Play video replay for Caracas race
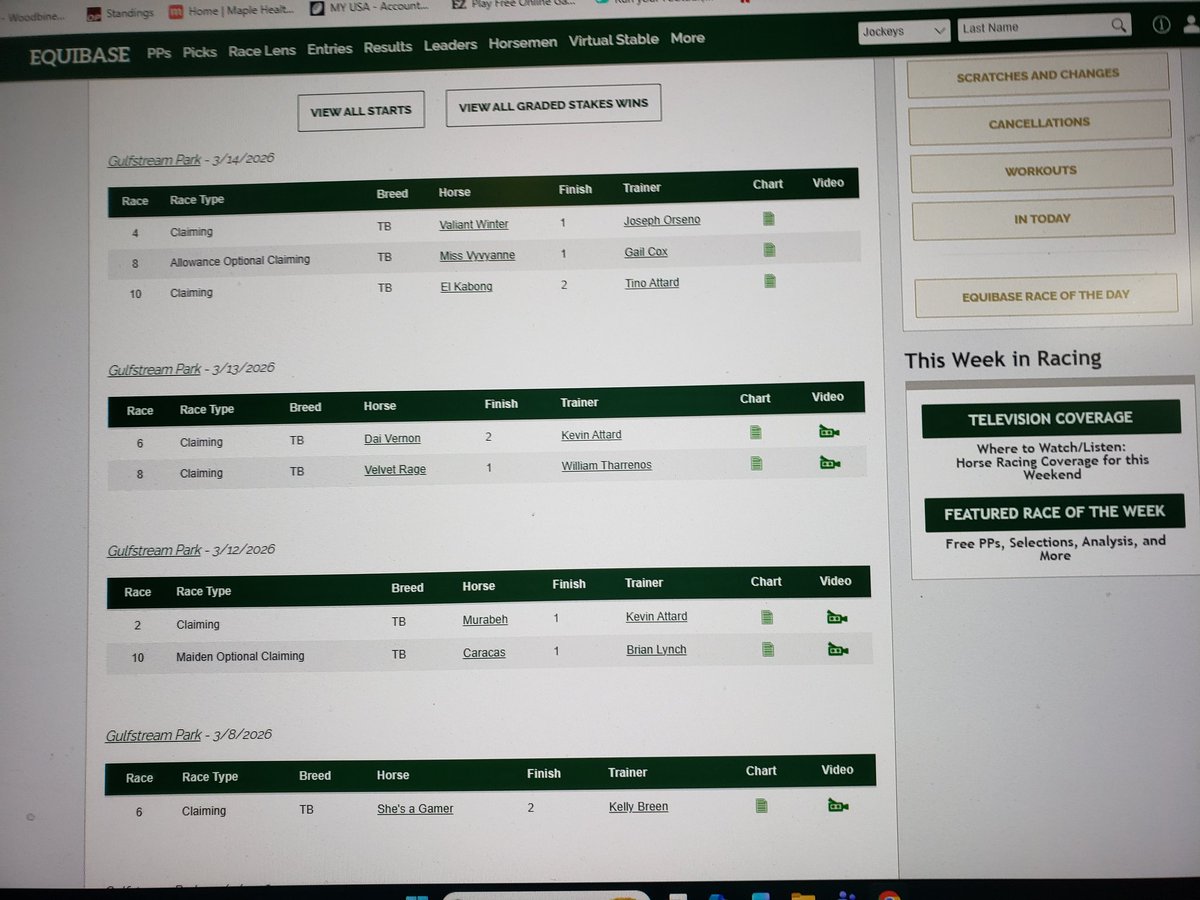 point(838,650)
